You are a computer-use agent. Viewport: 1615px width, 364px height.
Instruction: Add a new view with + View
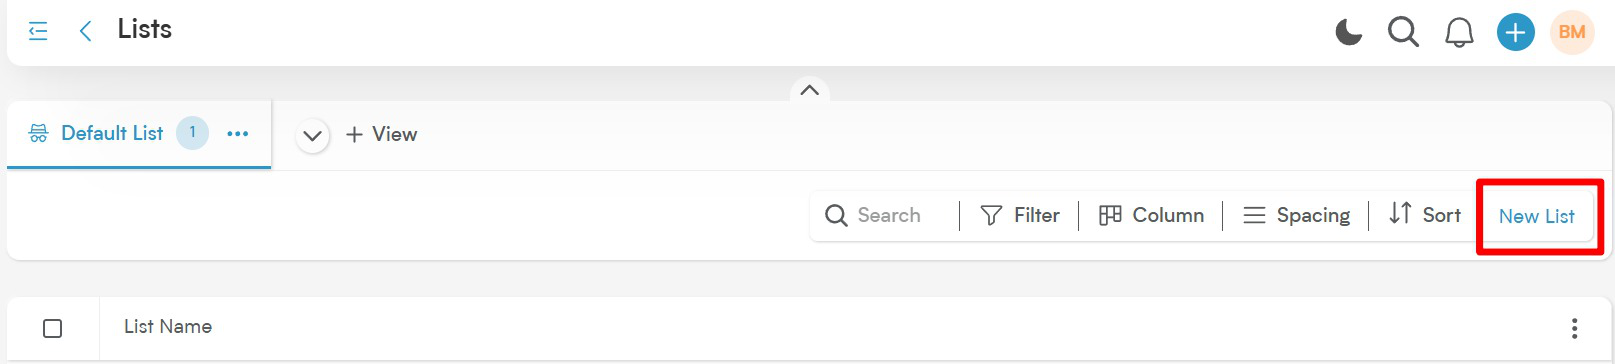coord(381,134)
